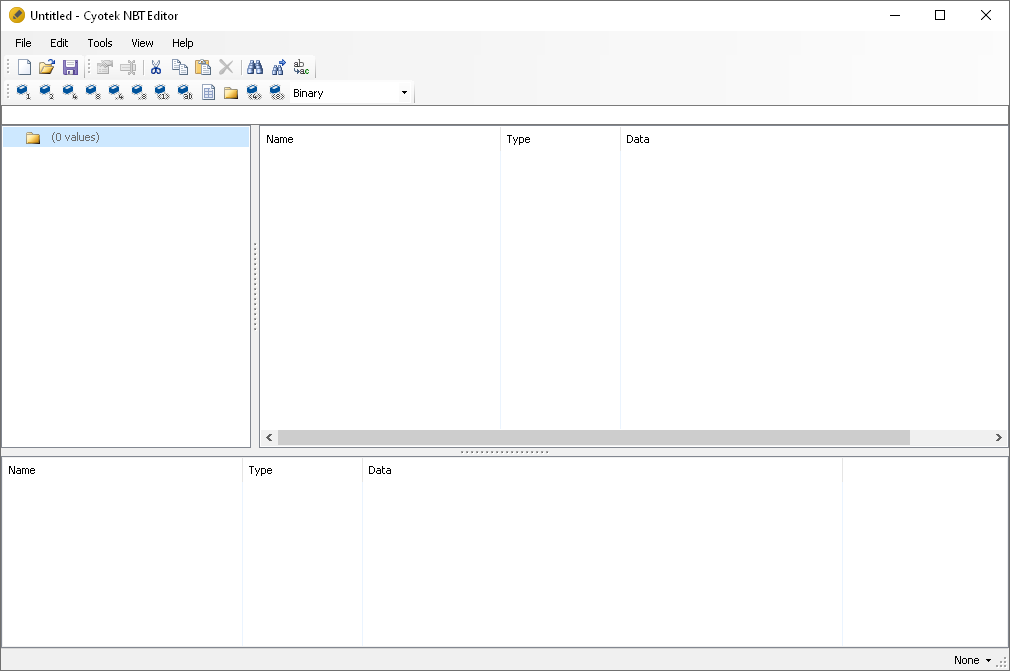This screenshot has height=671, width=1010.
Task: Click Find Next binoculars with arrow icon
Action: click(x=278, y=67)
